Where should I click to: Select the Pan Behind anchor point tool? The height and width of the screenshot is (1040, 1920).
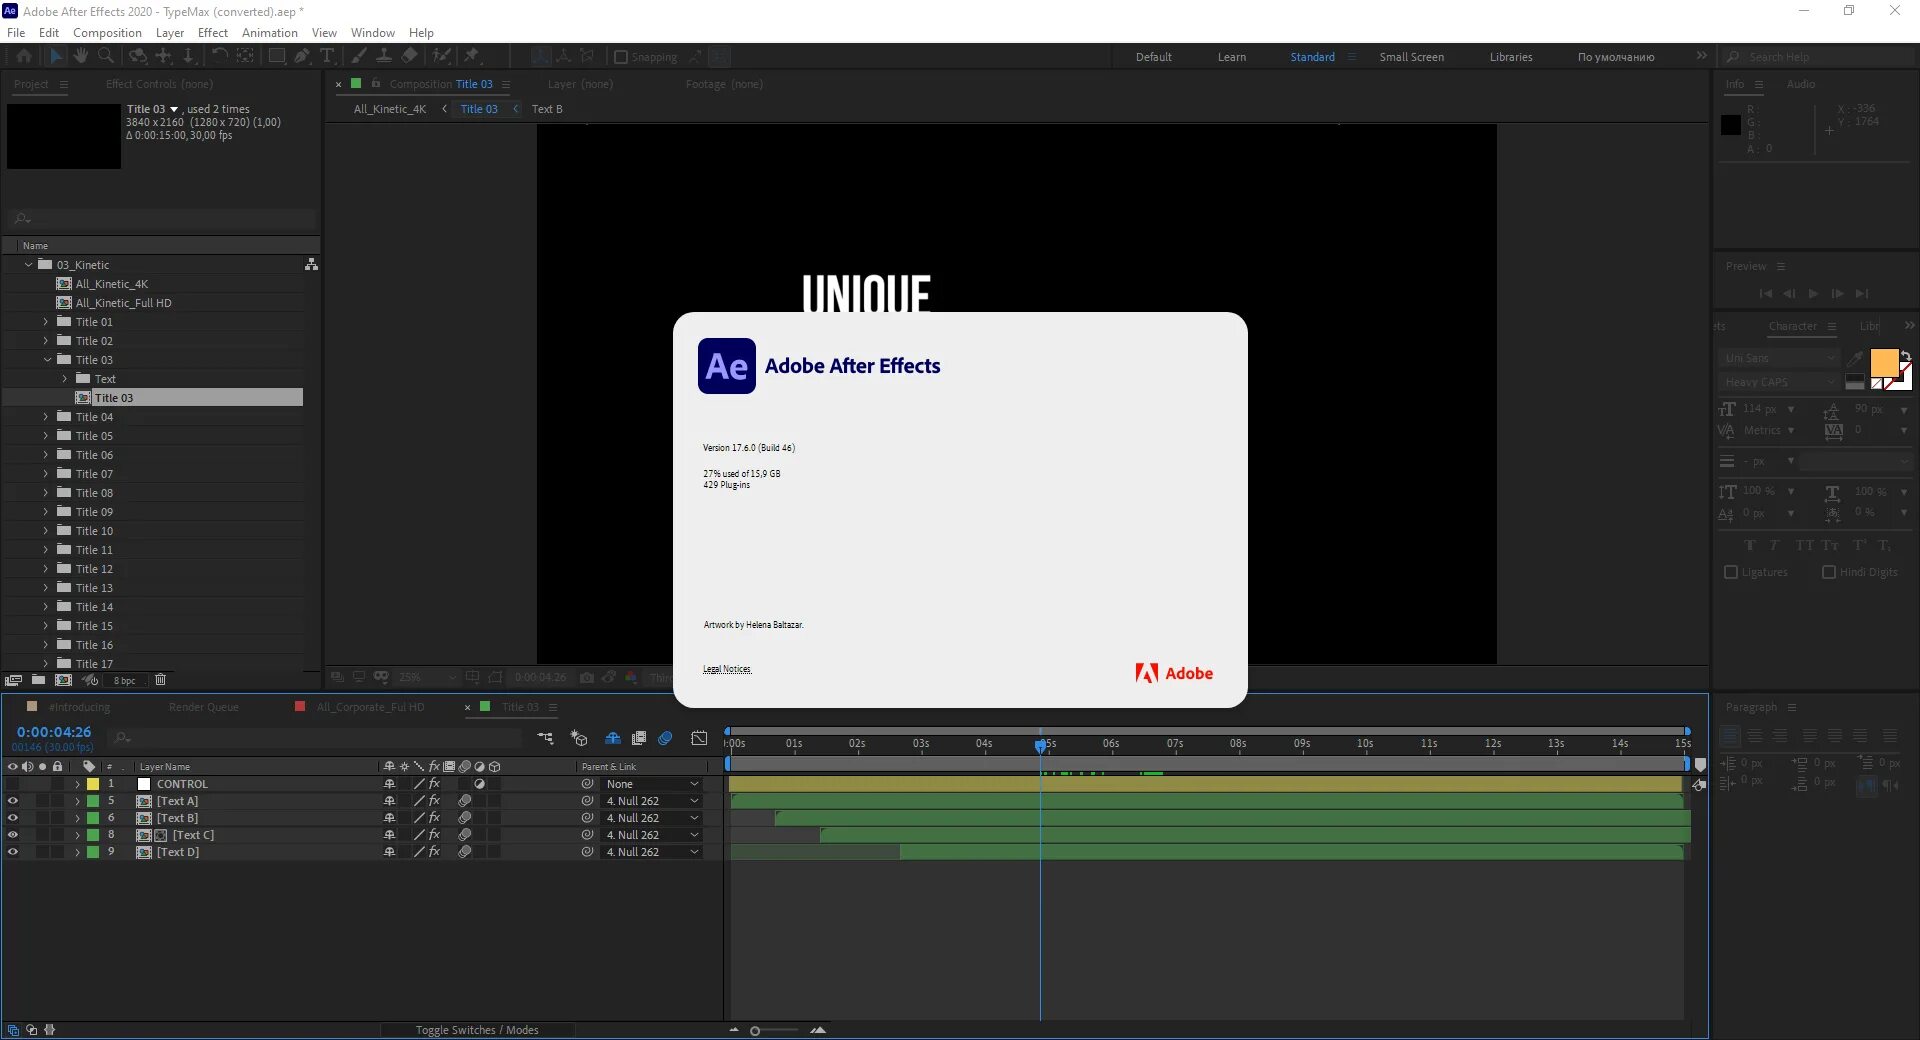pos(245,56)
